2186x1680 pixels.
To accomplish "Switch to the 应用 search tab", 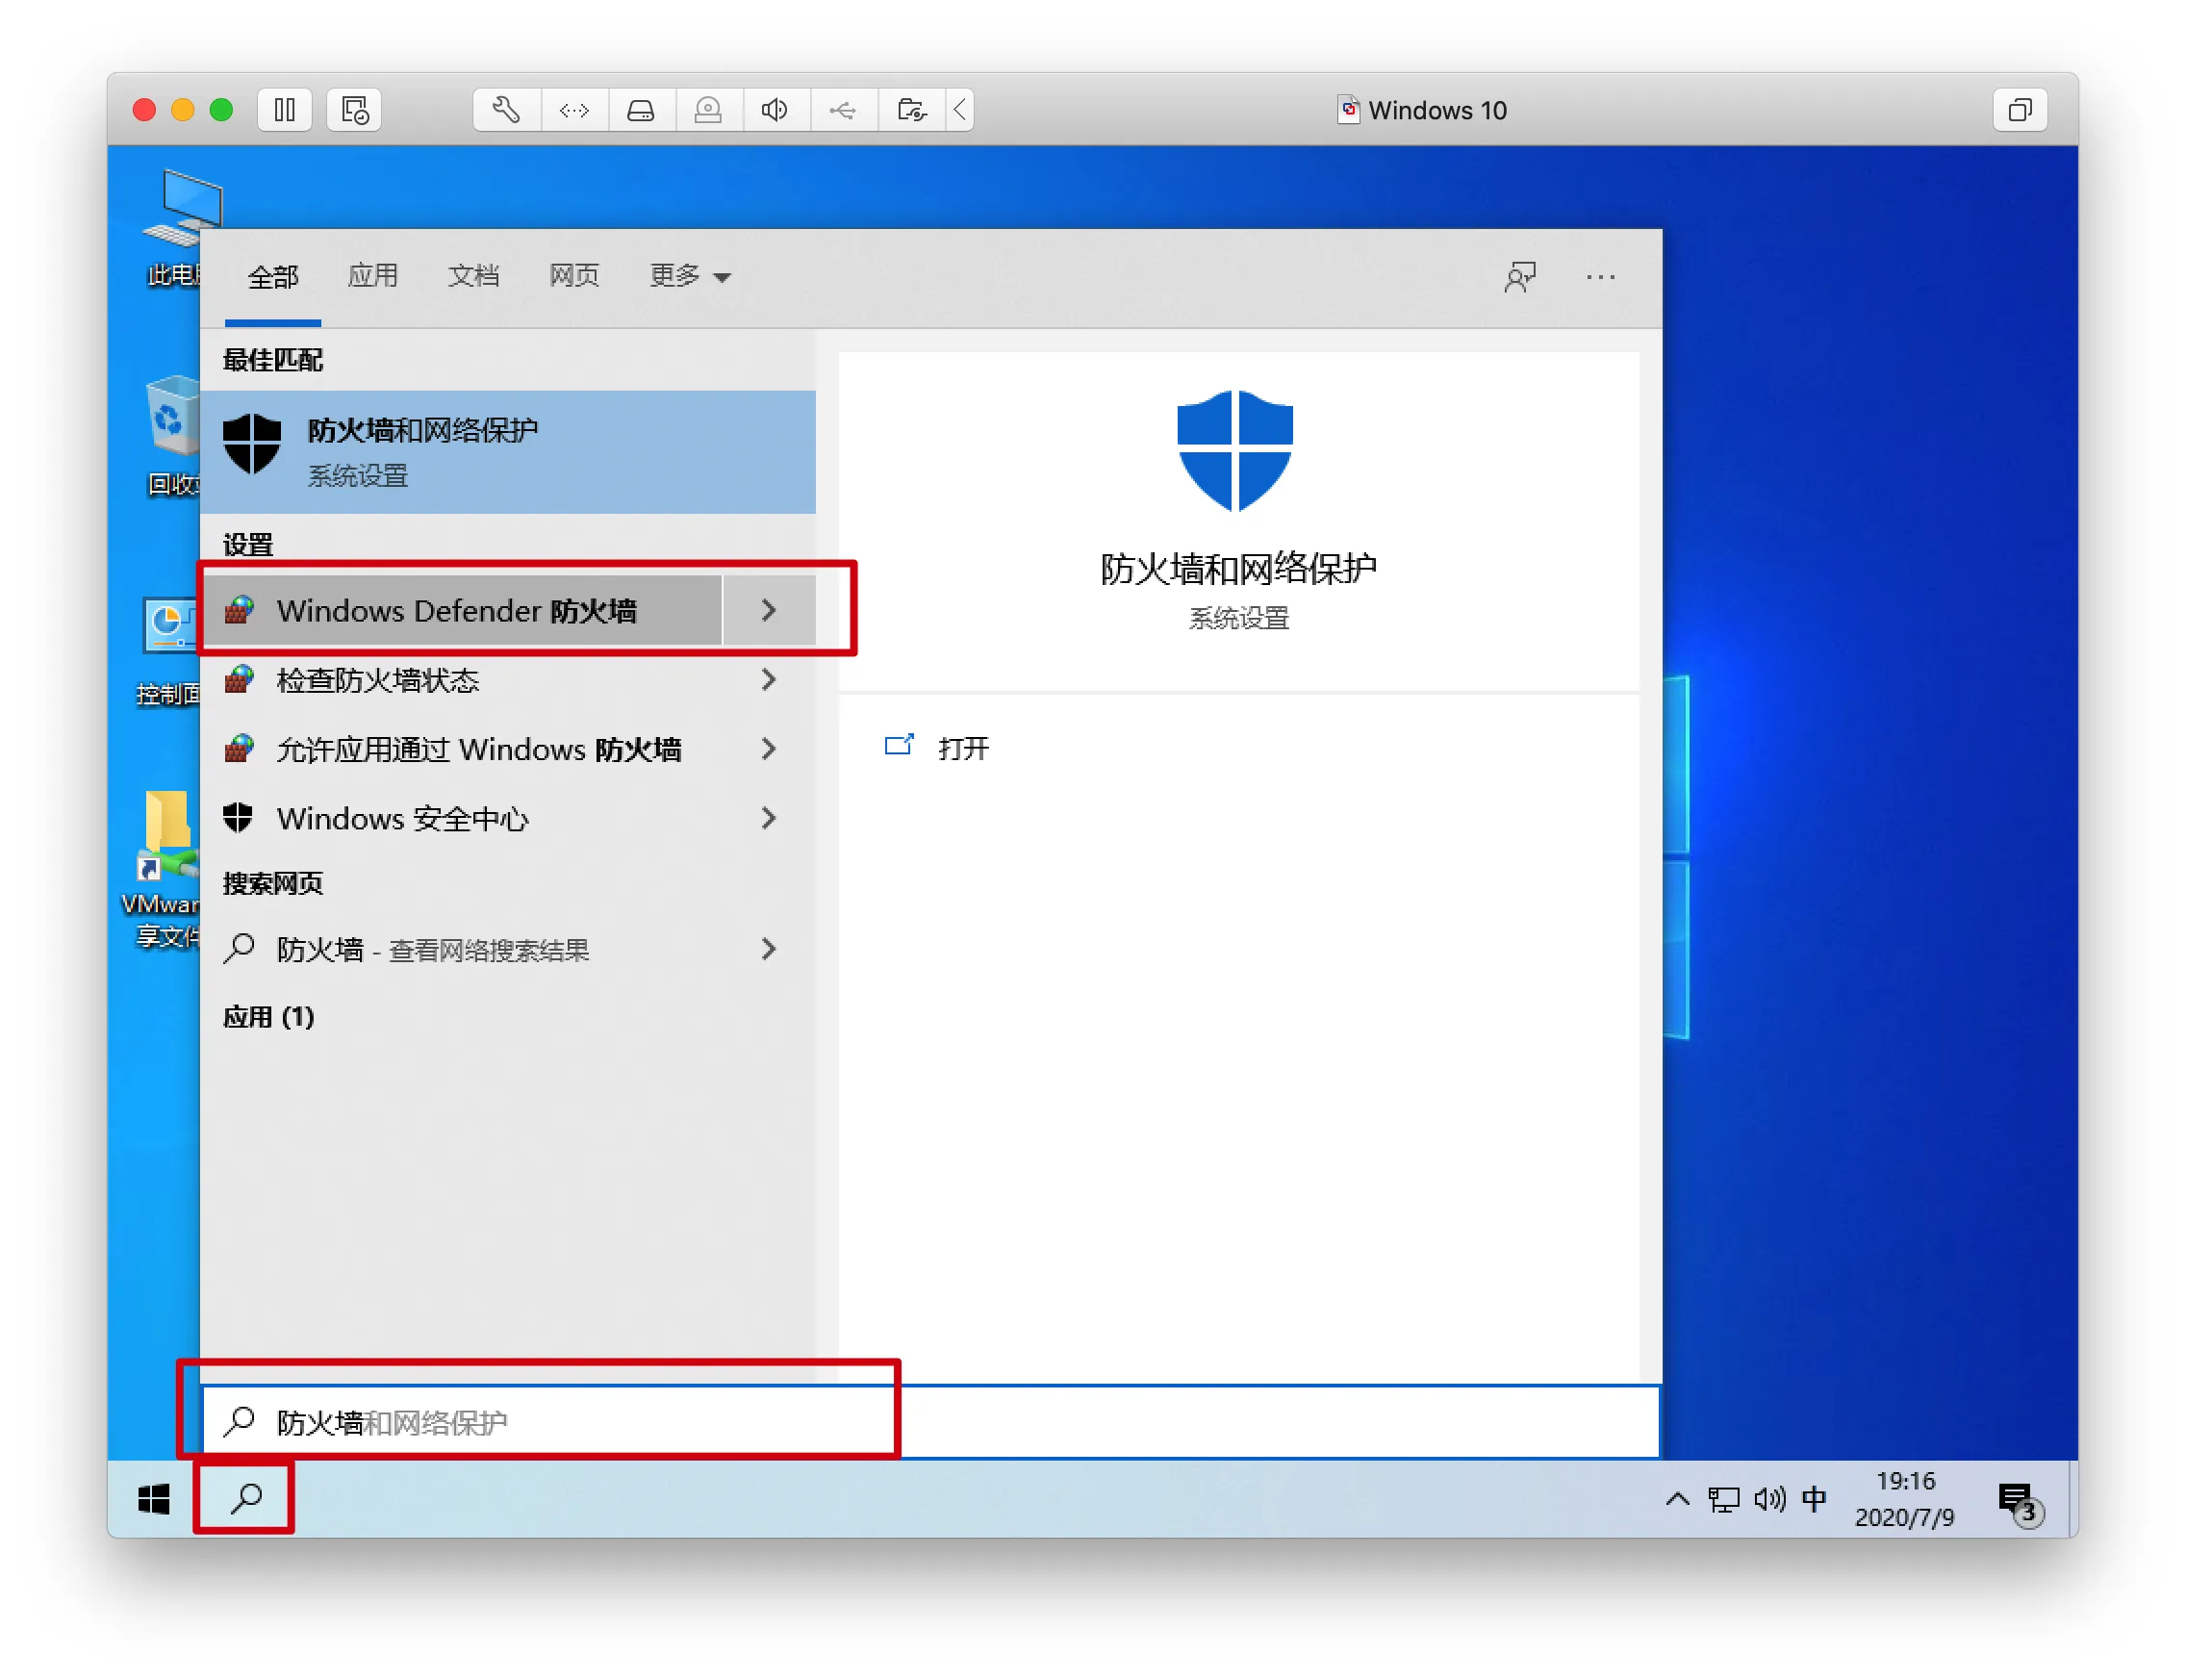I will tap(373, 276).
